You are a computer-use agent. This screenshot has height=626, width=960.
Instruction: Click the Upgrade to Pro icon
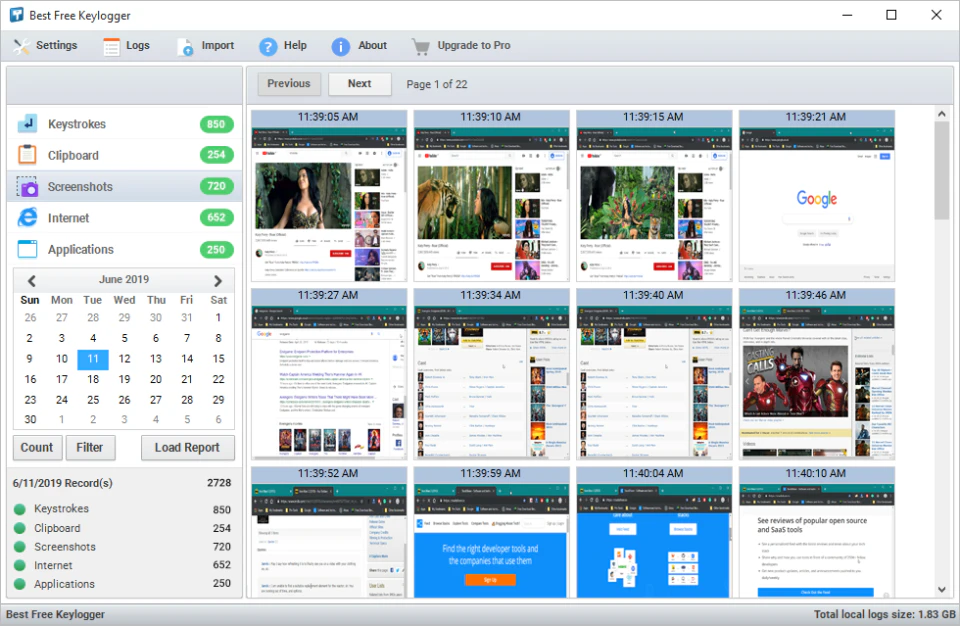(x=420, y=44)
